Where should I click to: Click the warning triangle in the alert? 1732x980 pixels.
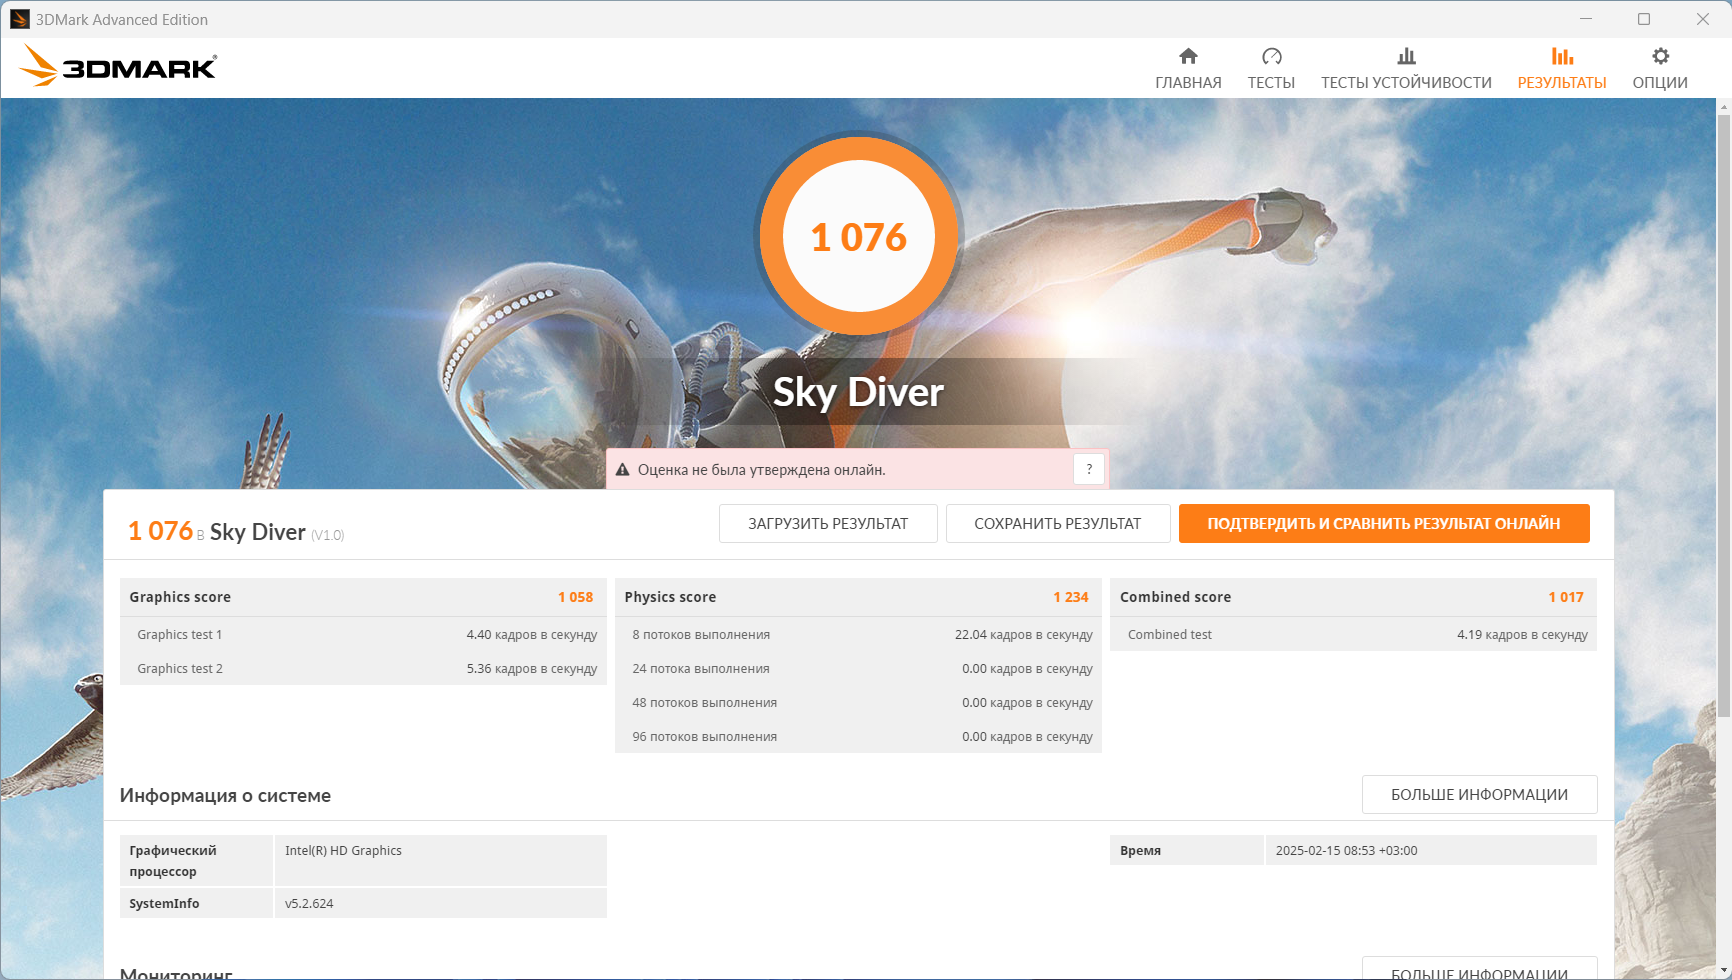pos(622,470)
